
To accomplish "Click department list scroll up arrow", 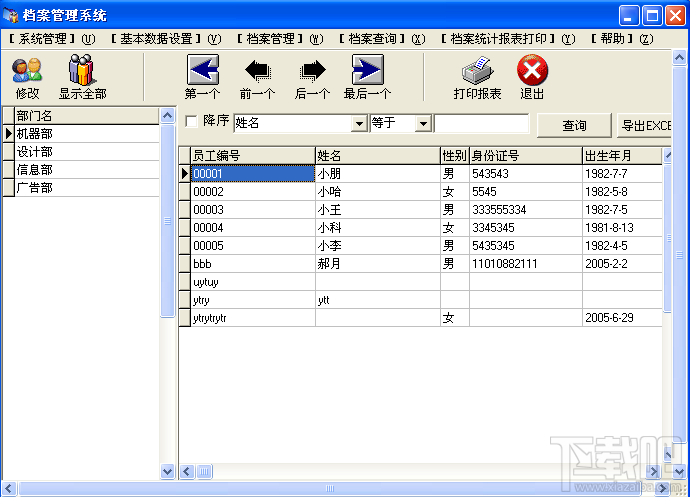I will (x=168, y=116).
